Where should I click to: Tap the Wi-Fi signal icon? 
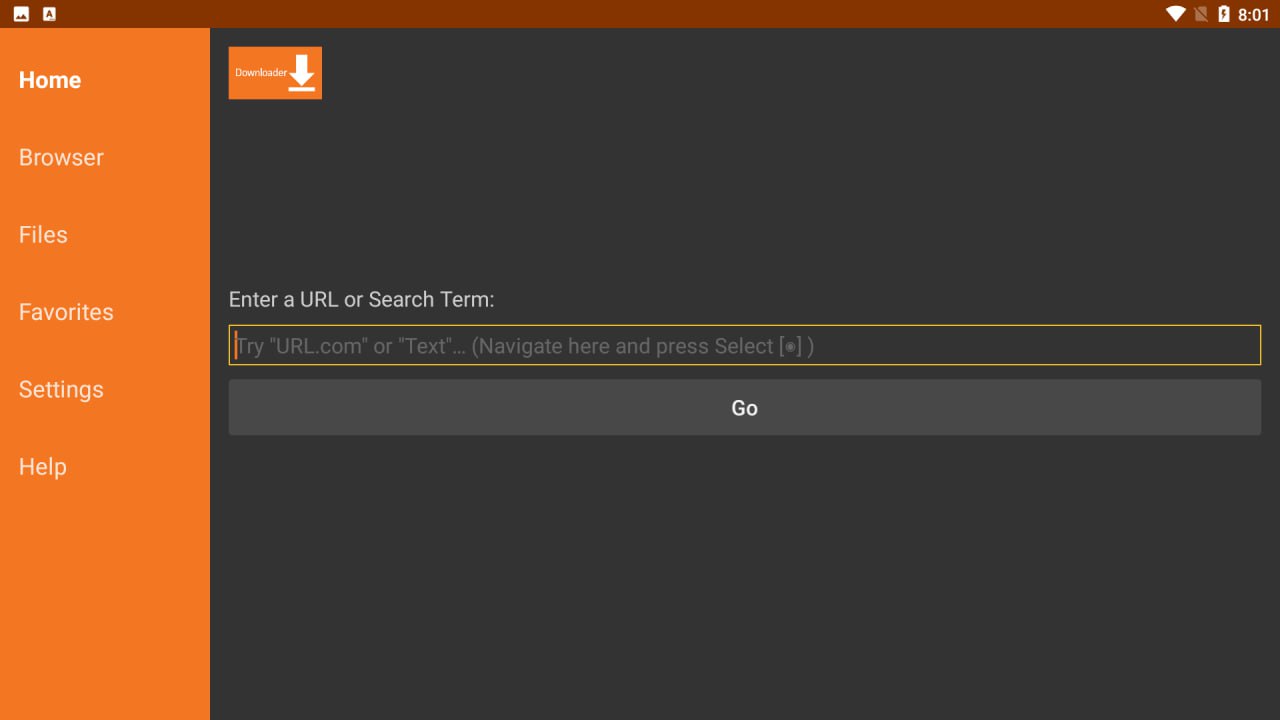click(x=1175, y=14)
